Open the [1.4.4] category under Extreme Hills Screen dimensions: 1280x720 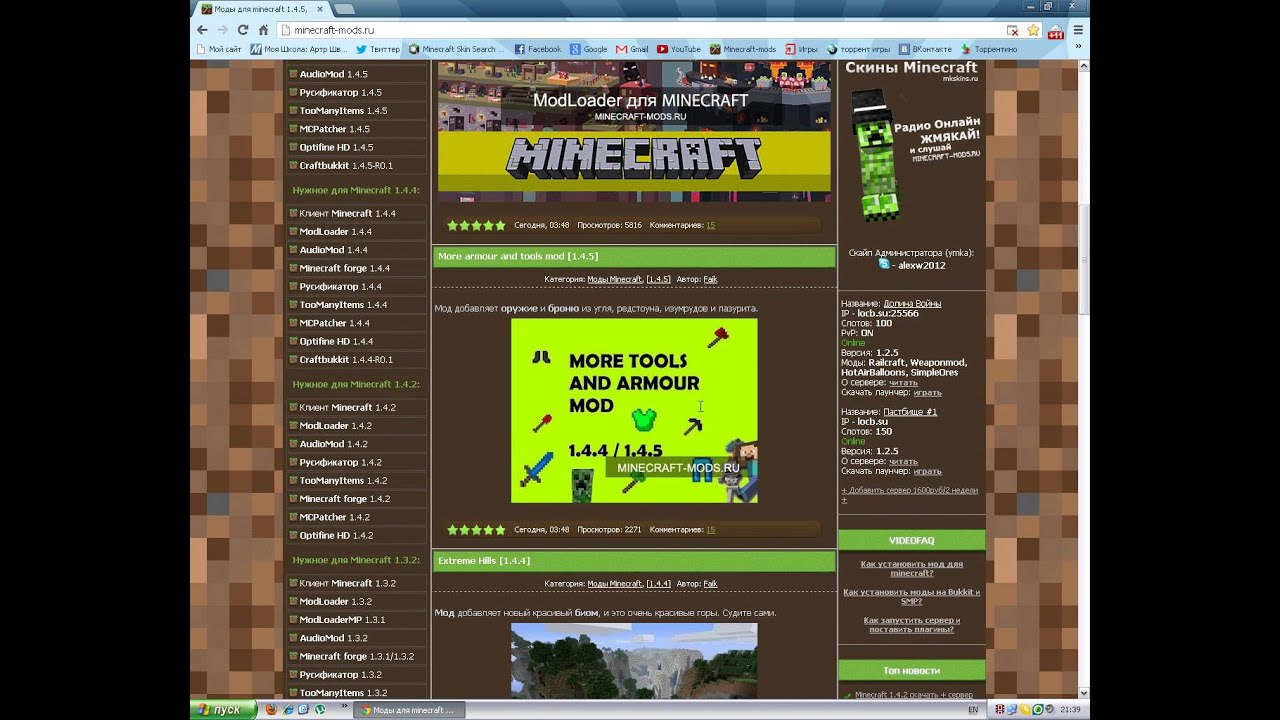pyautogui.click(x=658, y=583)
